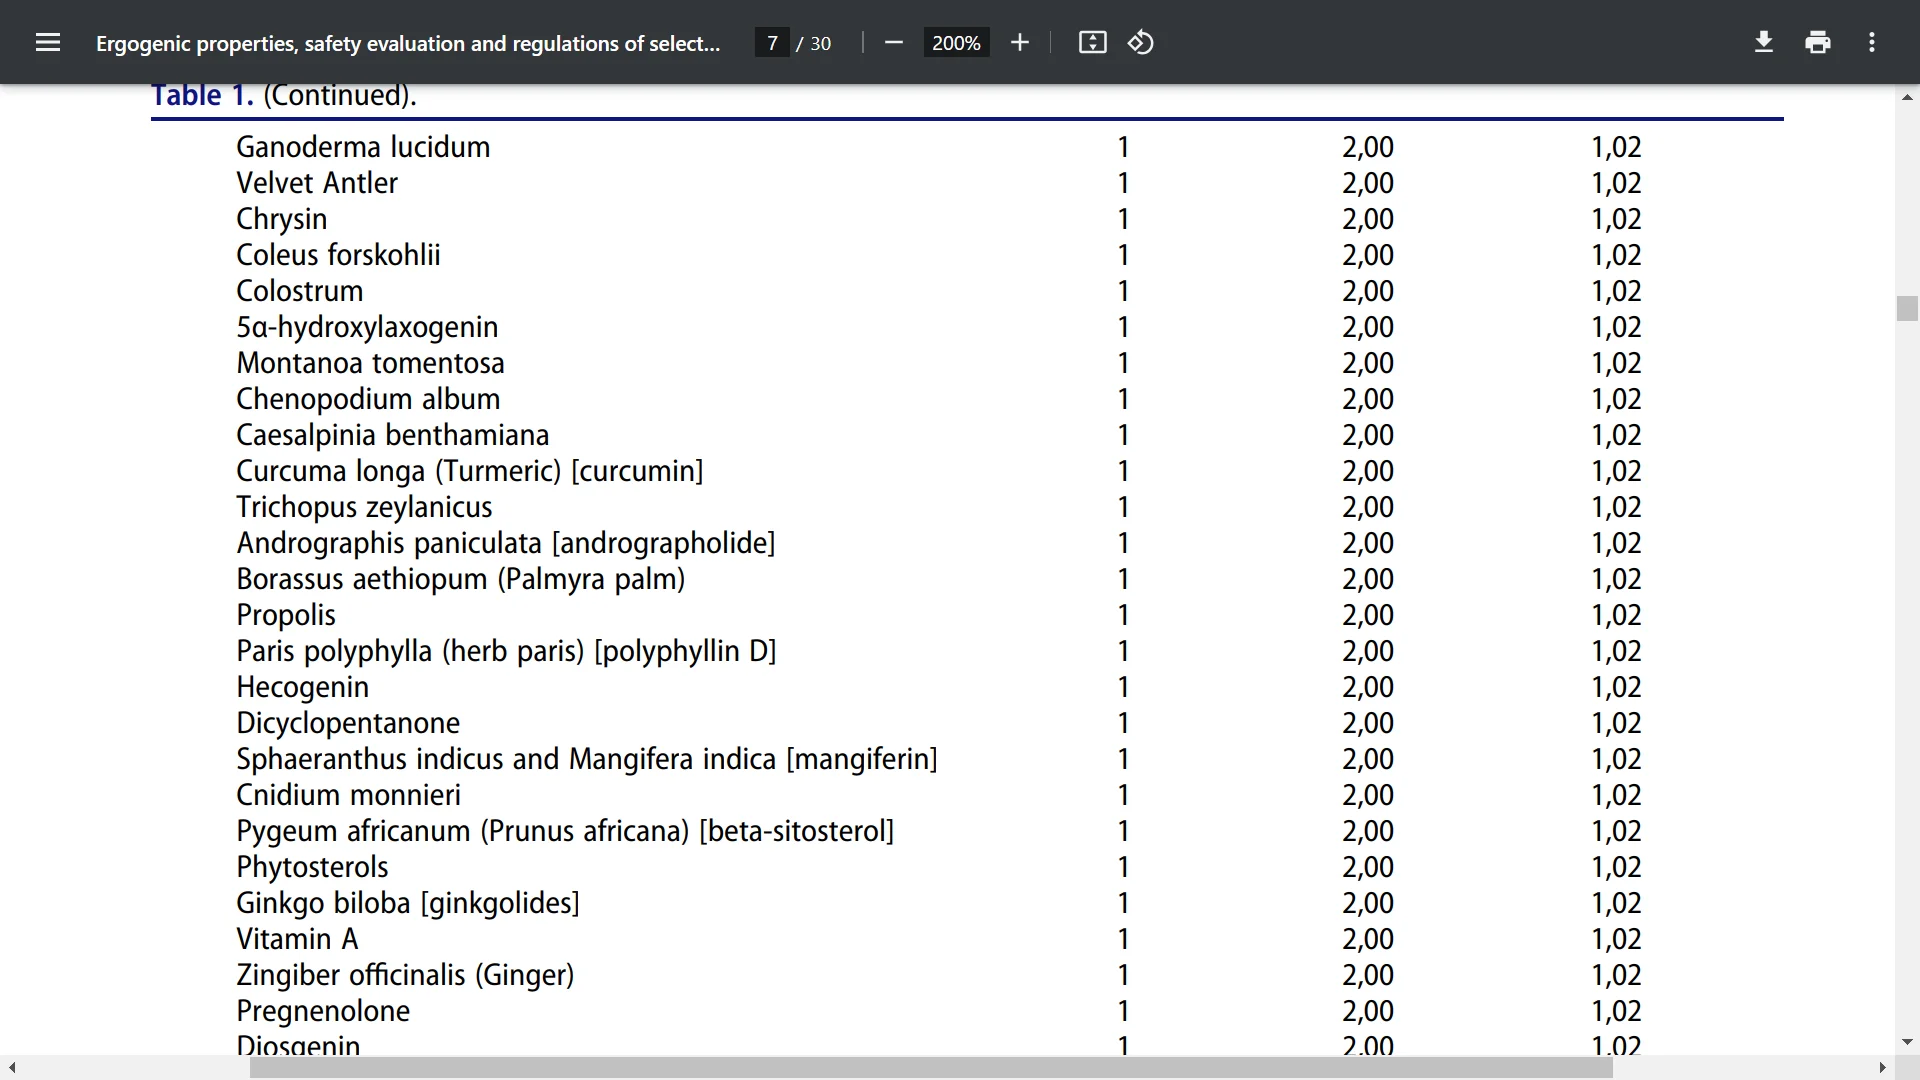This screenshot has width=1920, height=1080.
Task: Click the fit to page icon
Action: point(1092,44)
